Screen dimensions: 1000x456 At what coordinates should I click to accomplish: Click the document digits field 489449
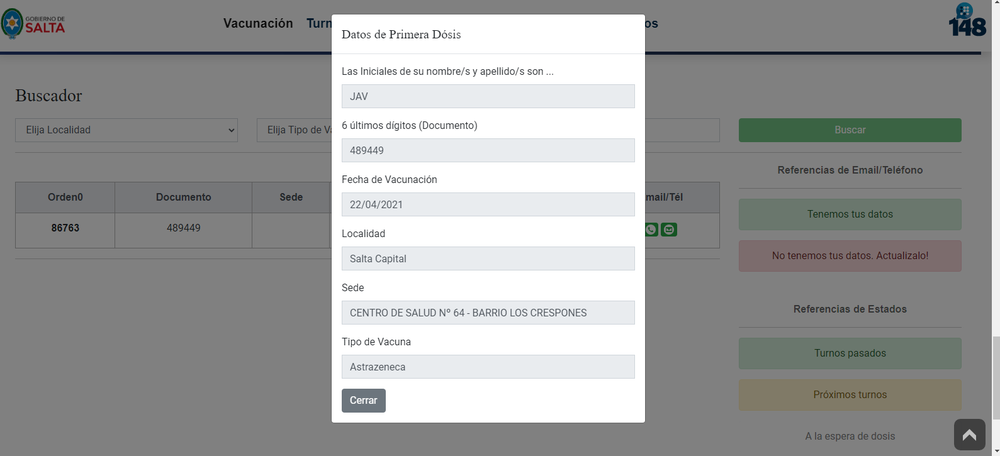click(x=488, y=151)
